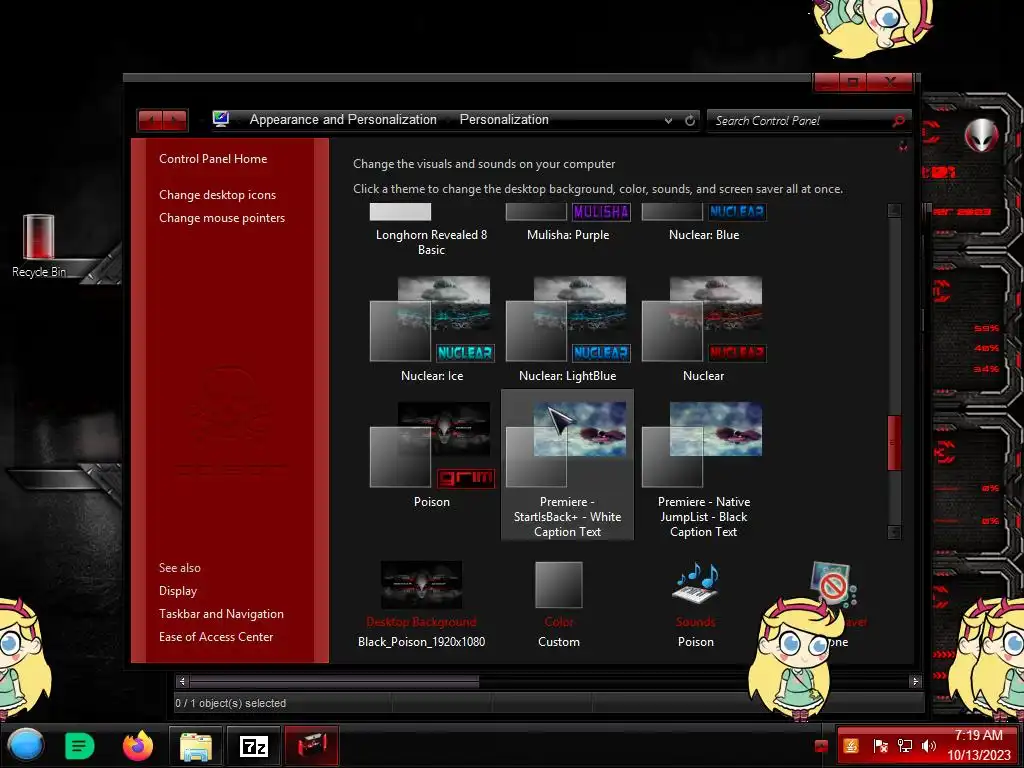Open Taskbar and Navigation settings

(221, 614)
